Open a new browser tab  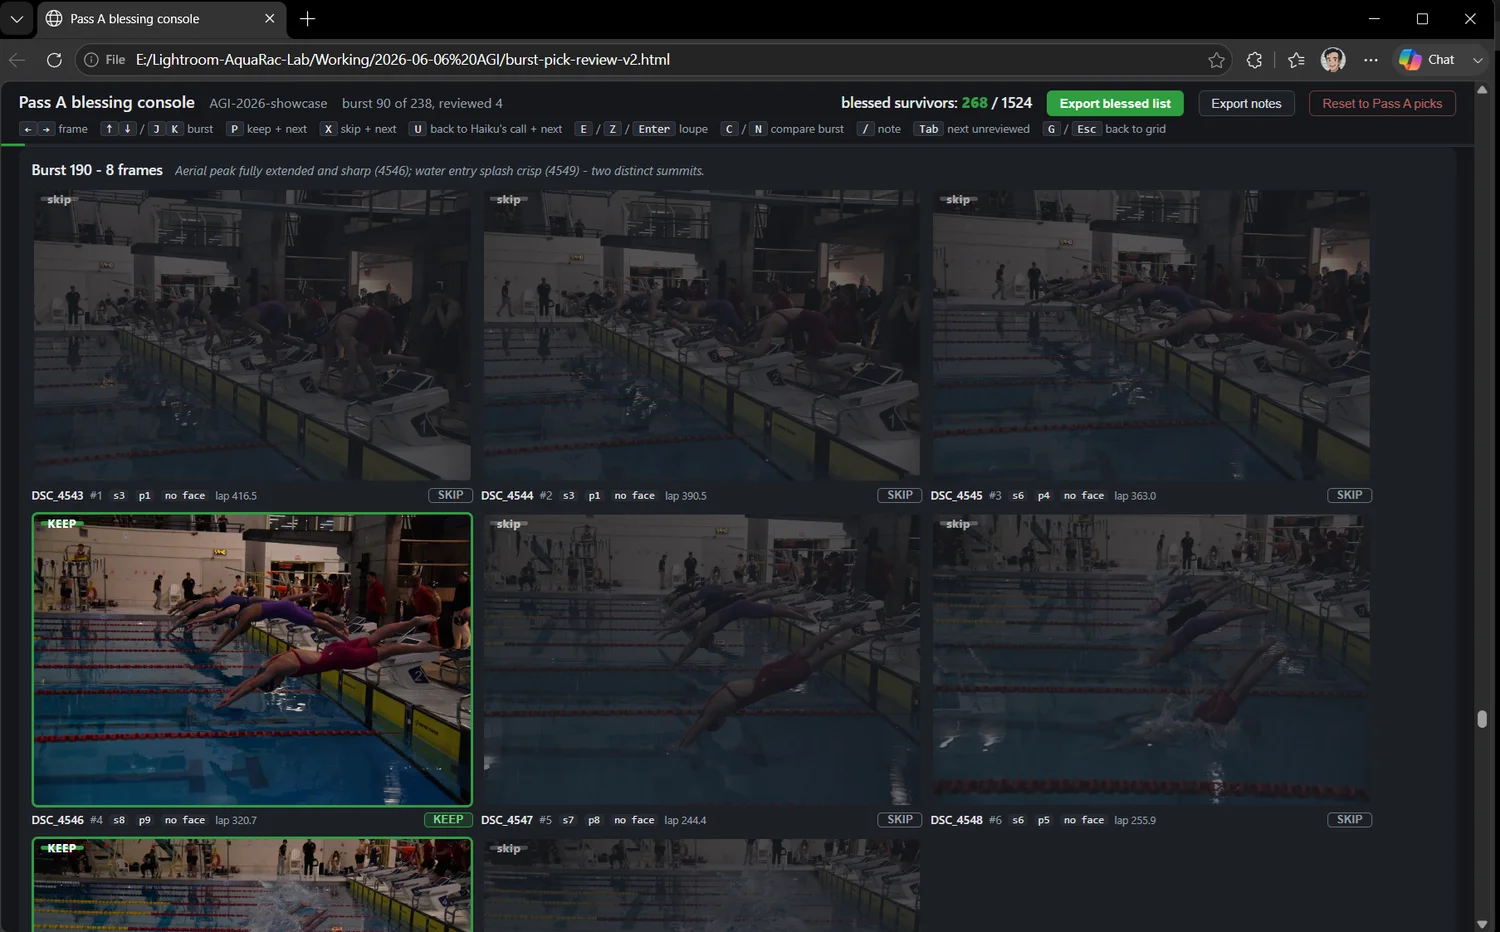point(308,19)
